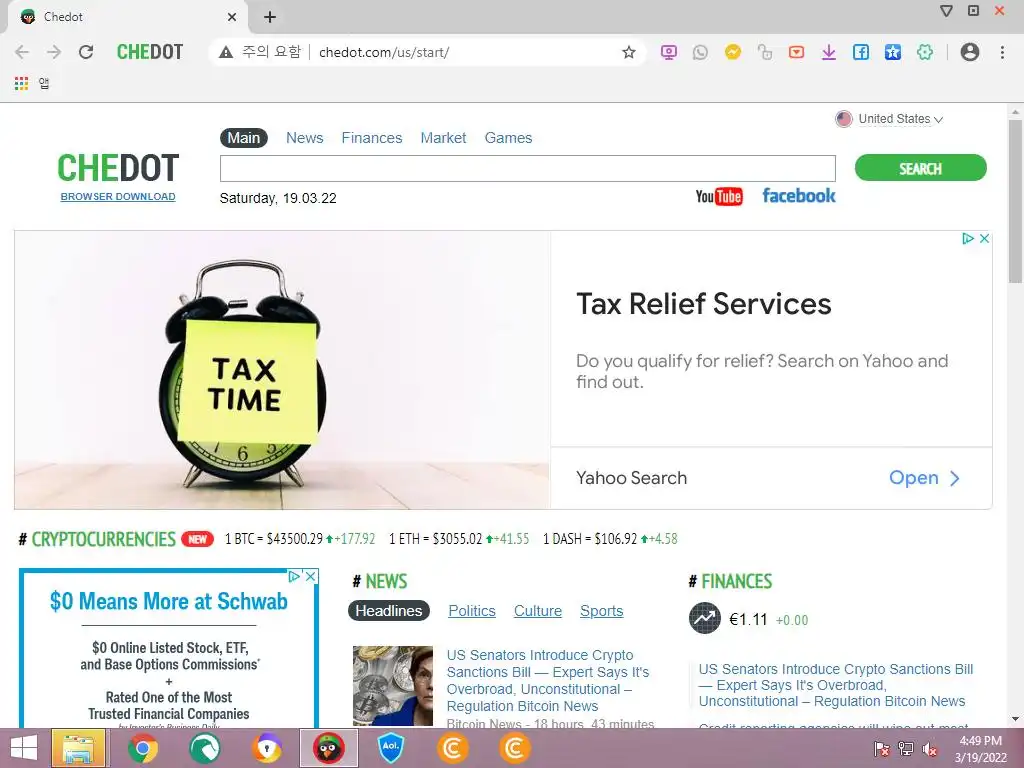1024x768 pixels.
Task: Open File Explorer from the taskbar
Action: [x=78, y=748]
